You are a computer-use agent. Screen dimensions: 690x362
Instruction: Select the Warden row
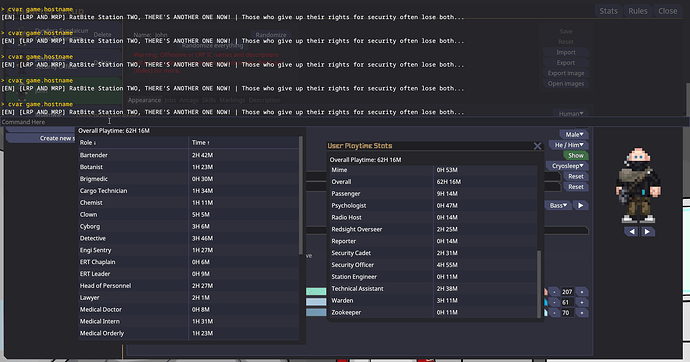point(433,300)
